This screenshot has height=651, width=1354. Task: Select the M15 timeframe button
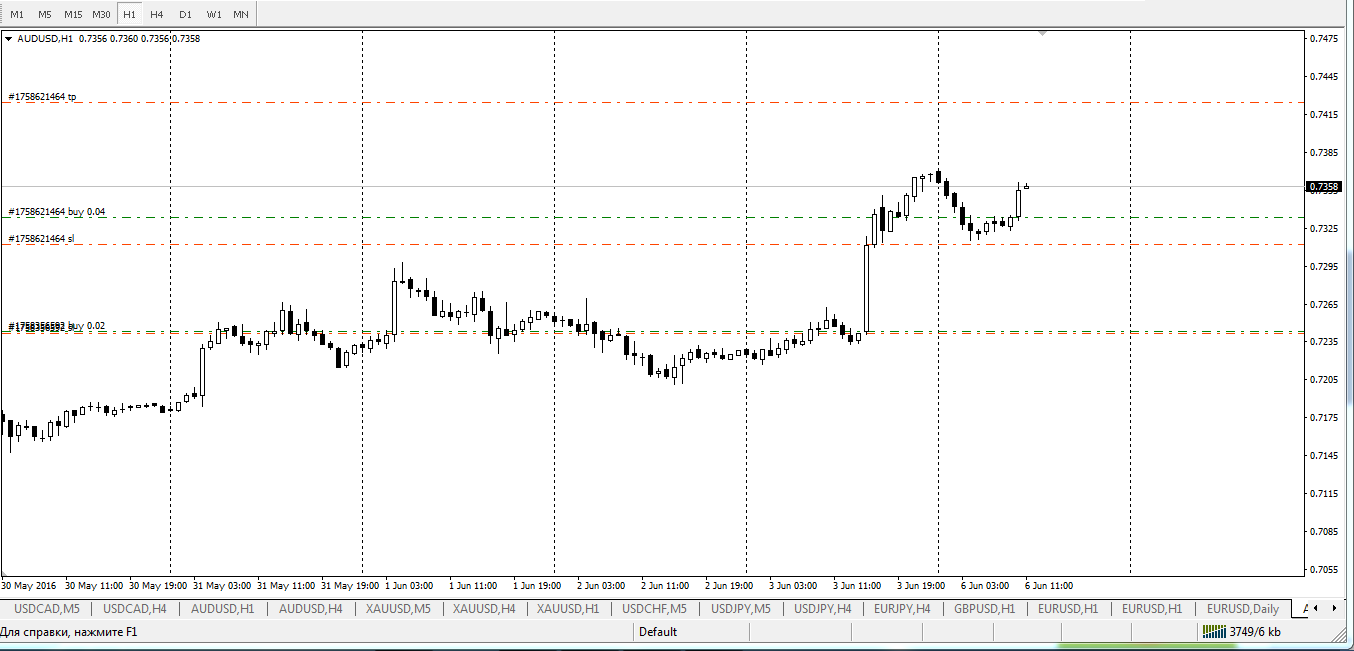(73, 15)
